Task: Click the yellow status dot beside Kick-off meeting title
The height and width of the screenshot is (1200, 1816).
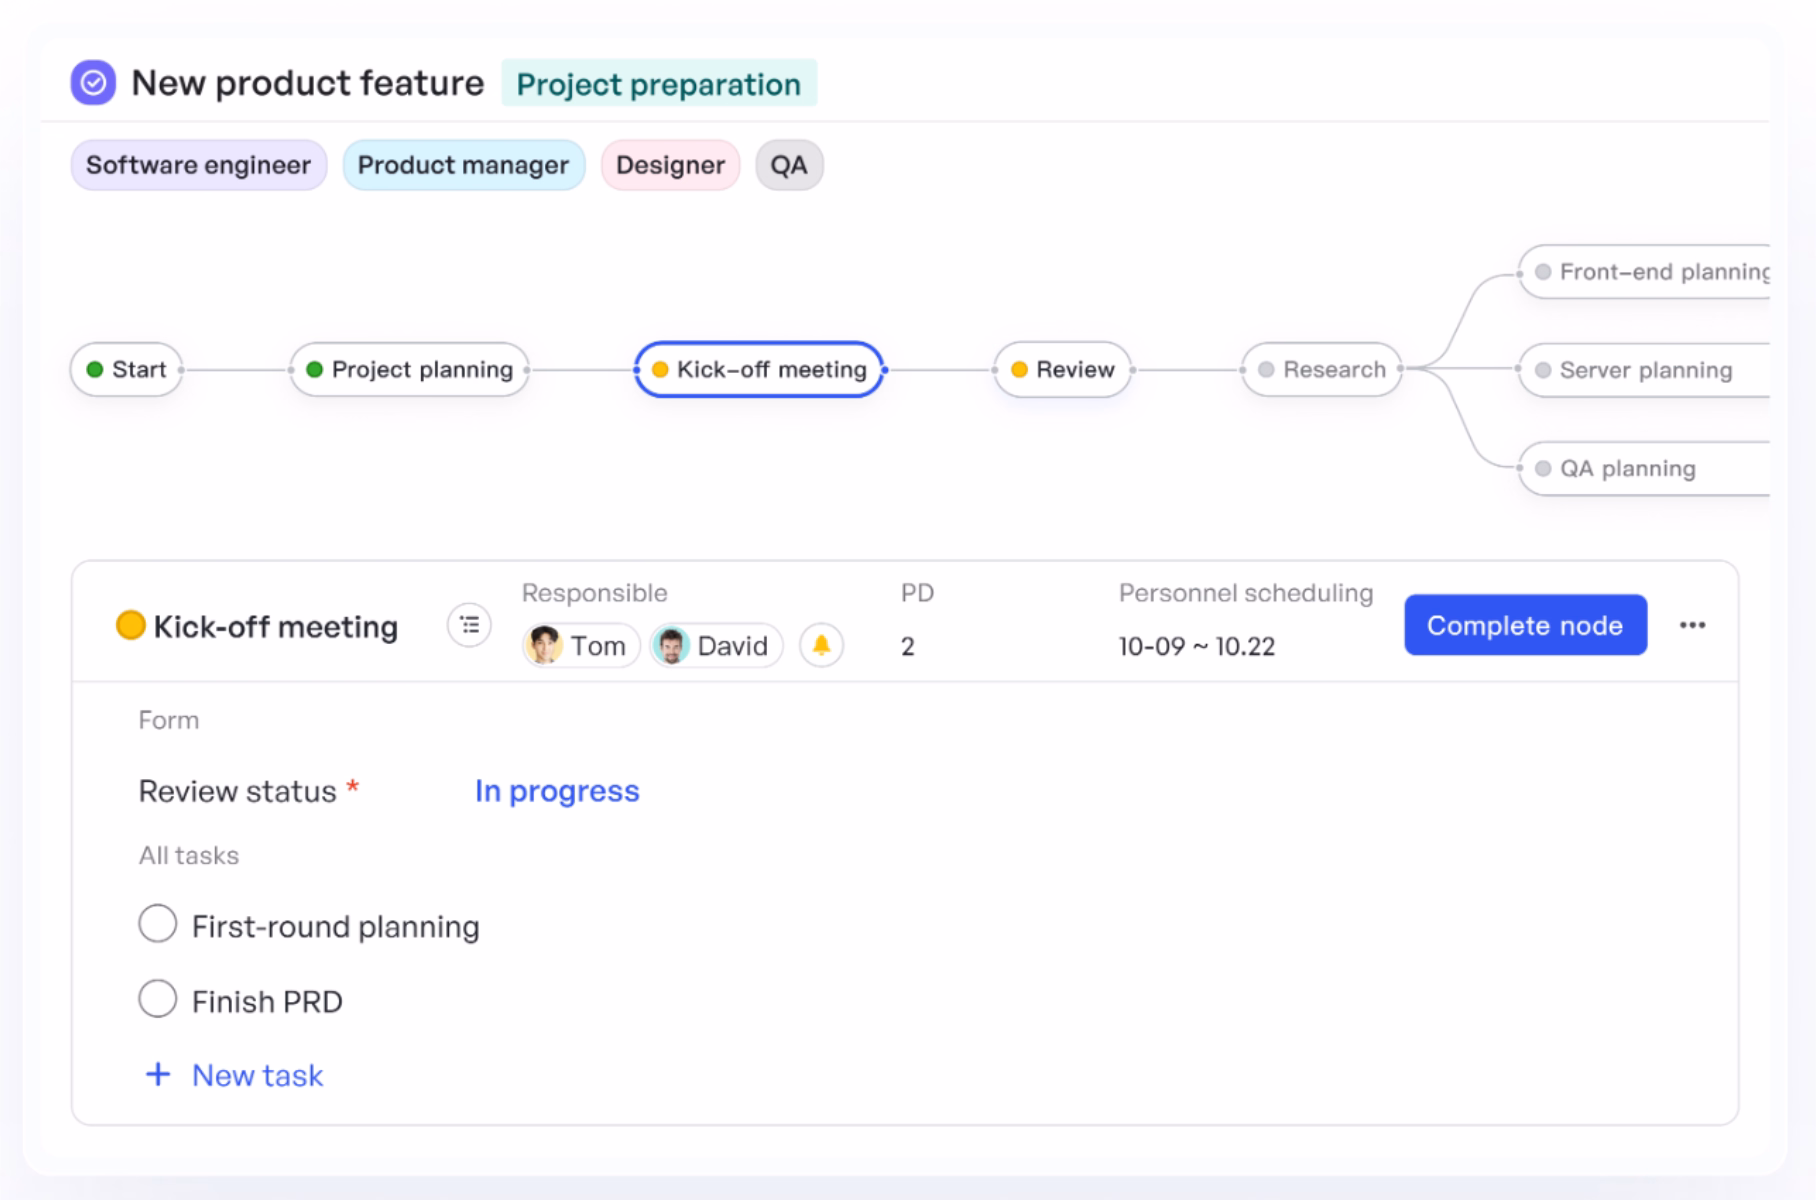Action: coord(130,625)
